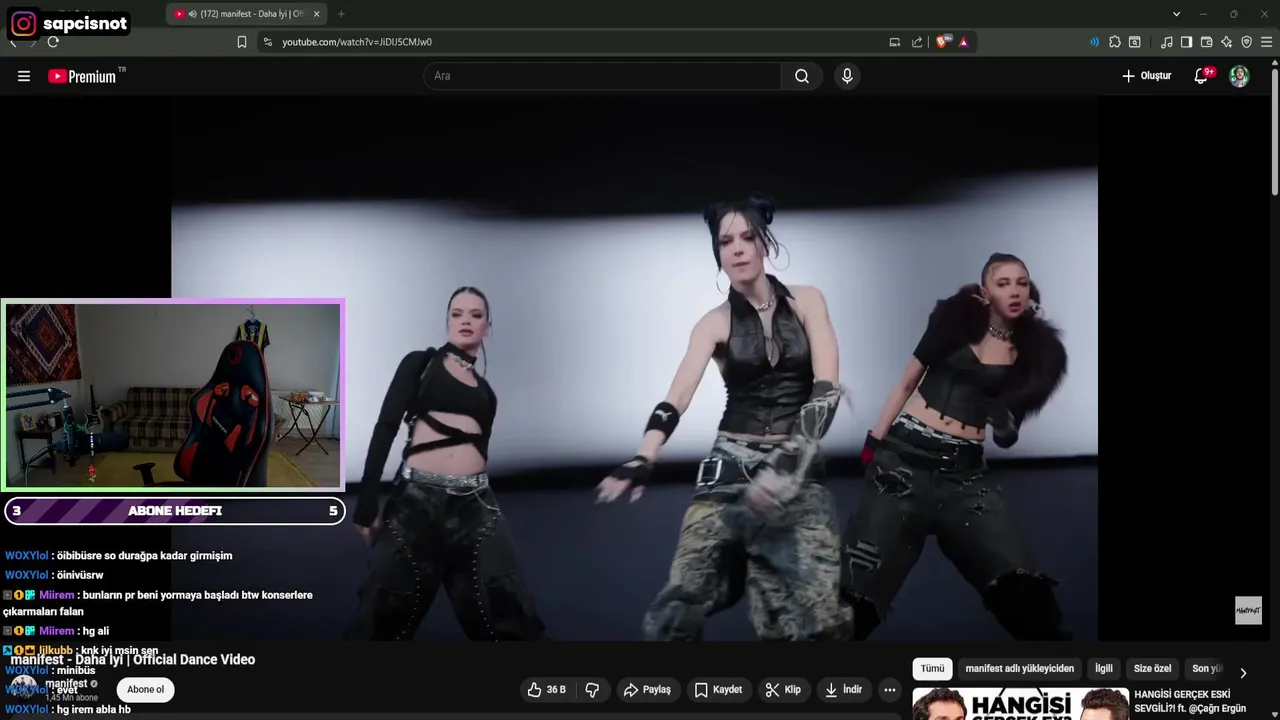The width and height of the screenshot is (1280, 720).
Task: Open the media playlist music note icon
Action: click(x=1167, y=42)
